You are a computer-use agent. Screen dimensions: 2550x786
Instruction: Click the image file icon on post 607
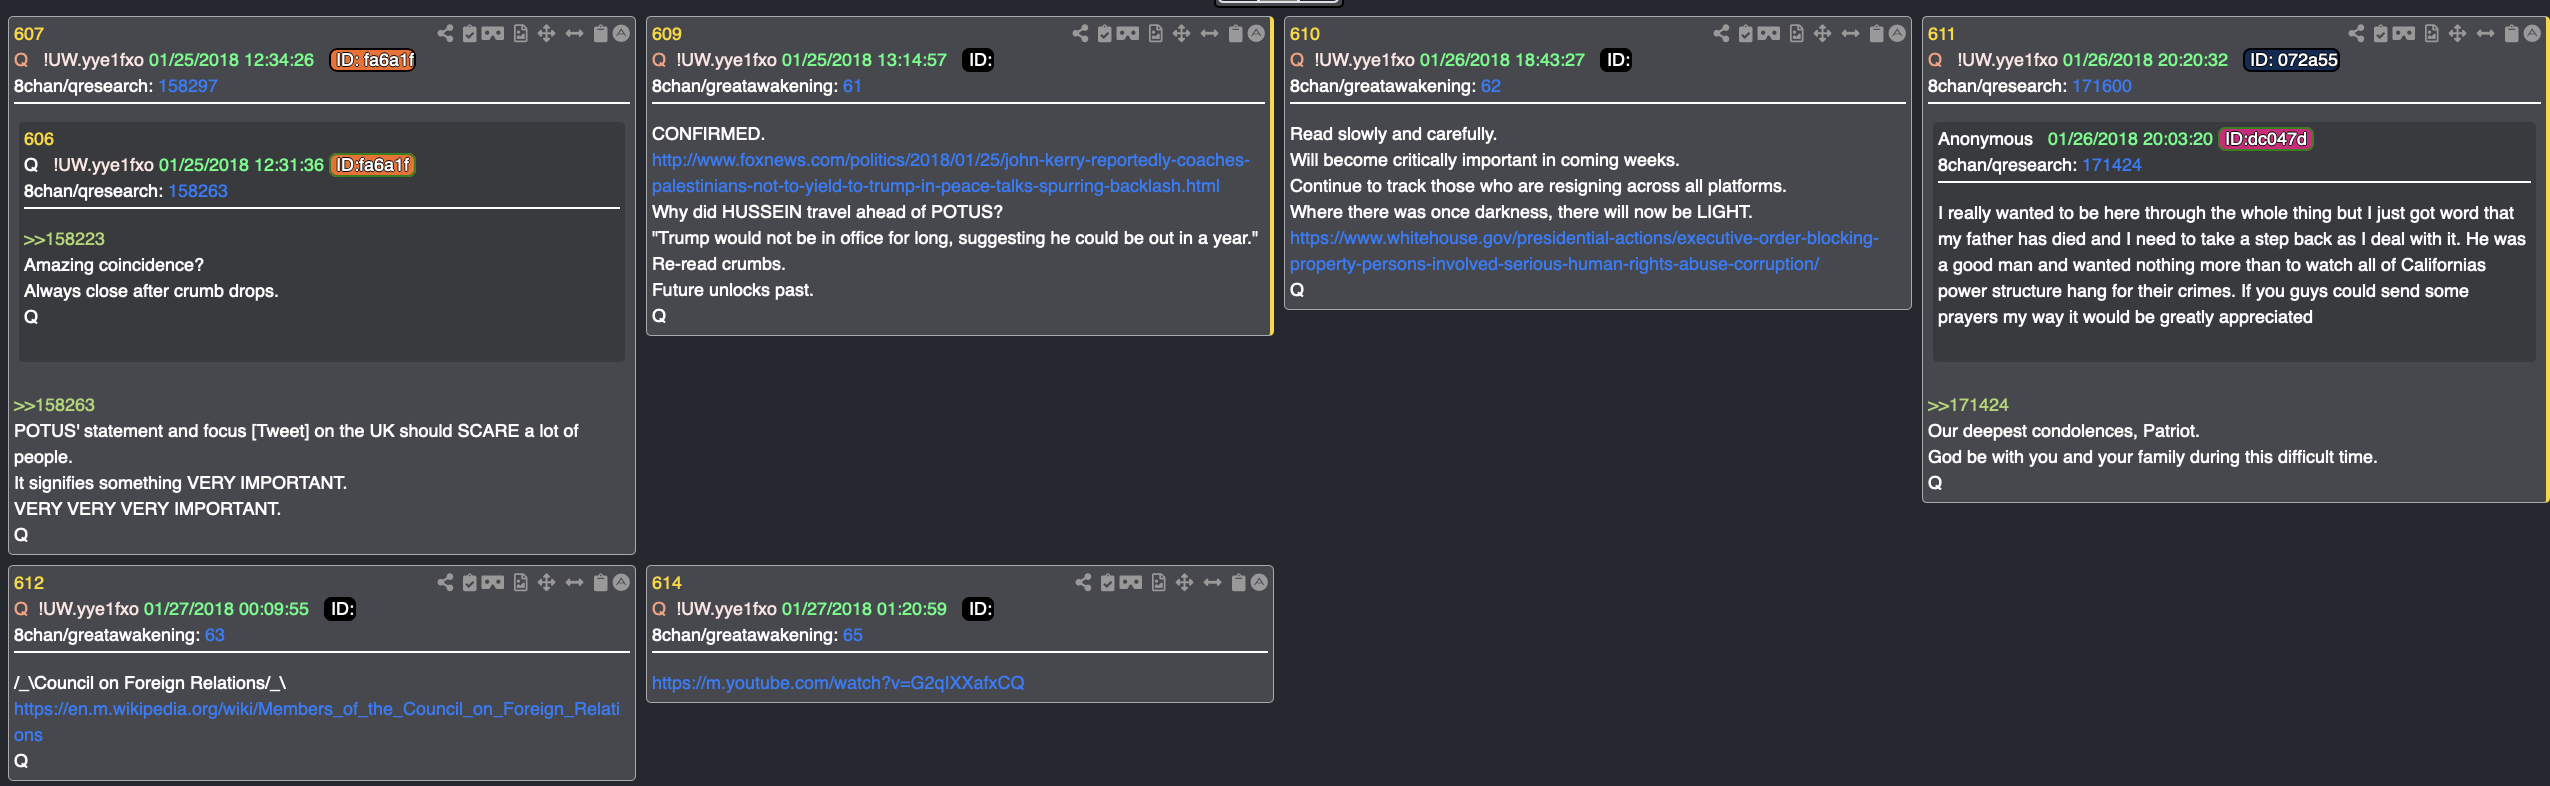[520, 33]
